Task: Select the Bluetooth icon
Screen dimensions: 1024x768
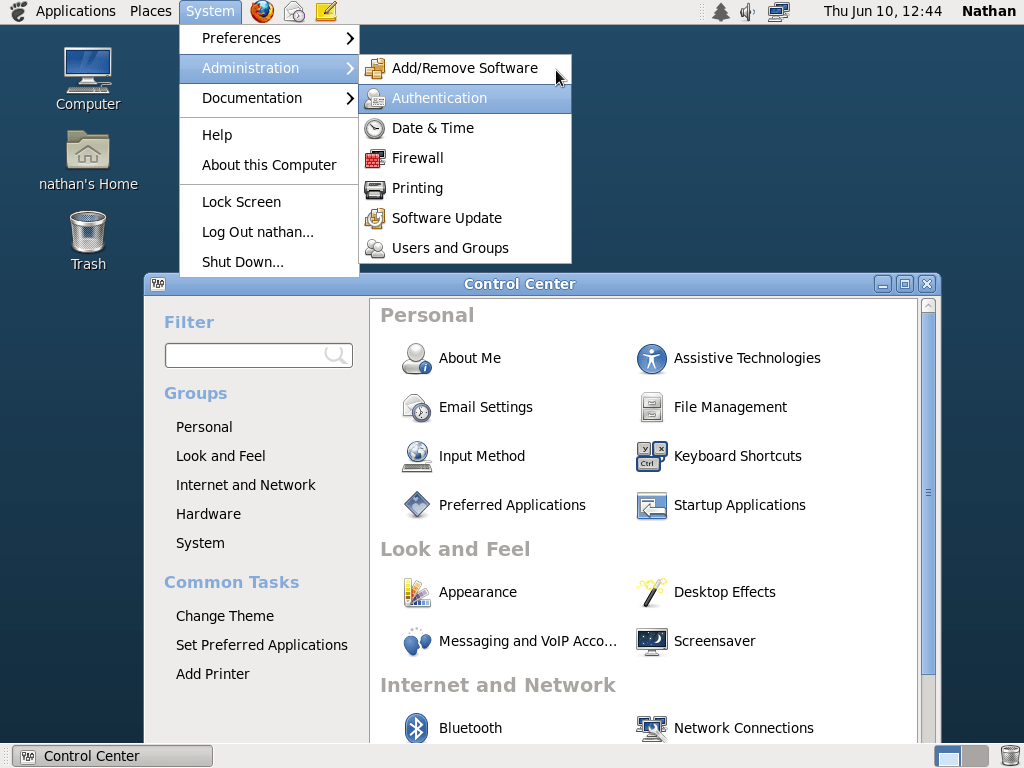Action: click(417, 728)
